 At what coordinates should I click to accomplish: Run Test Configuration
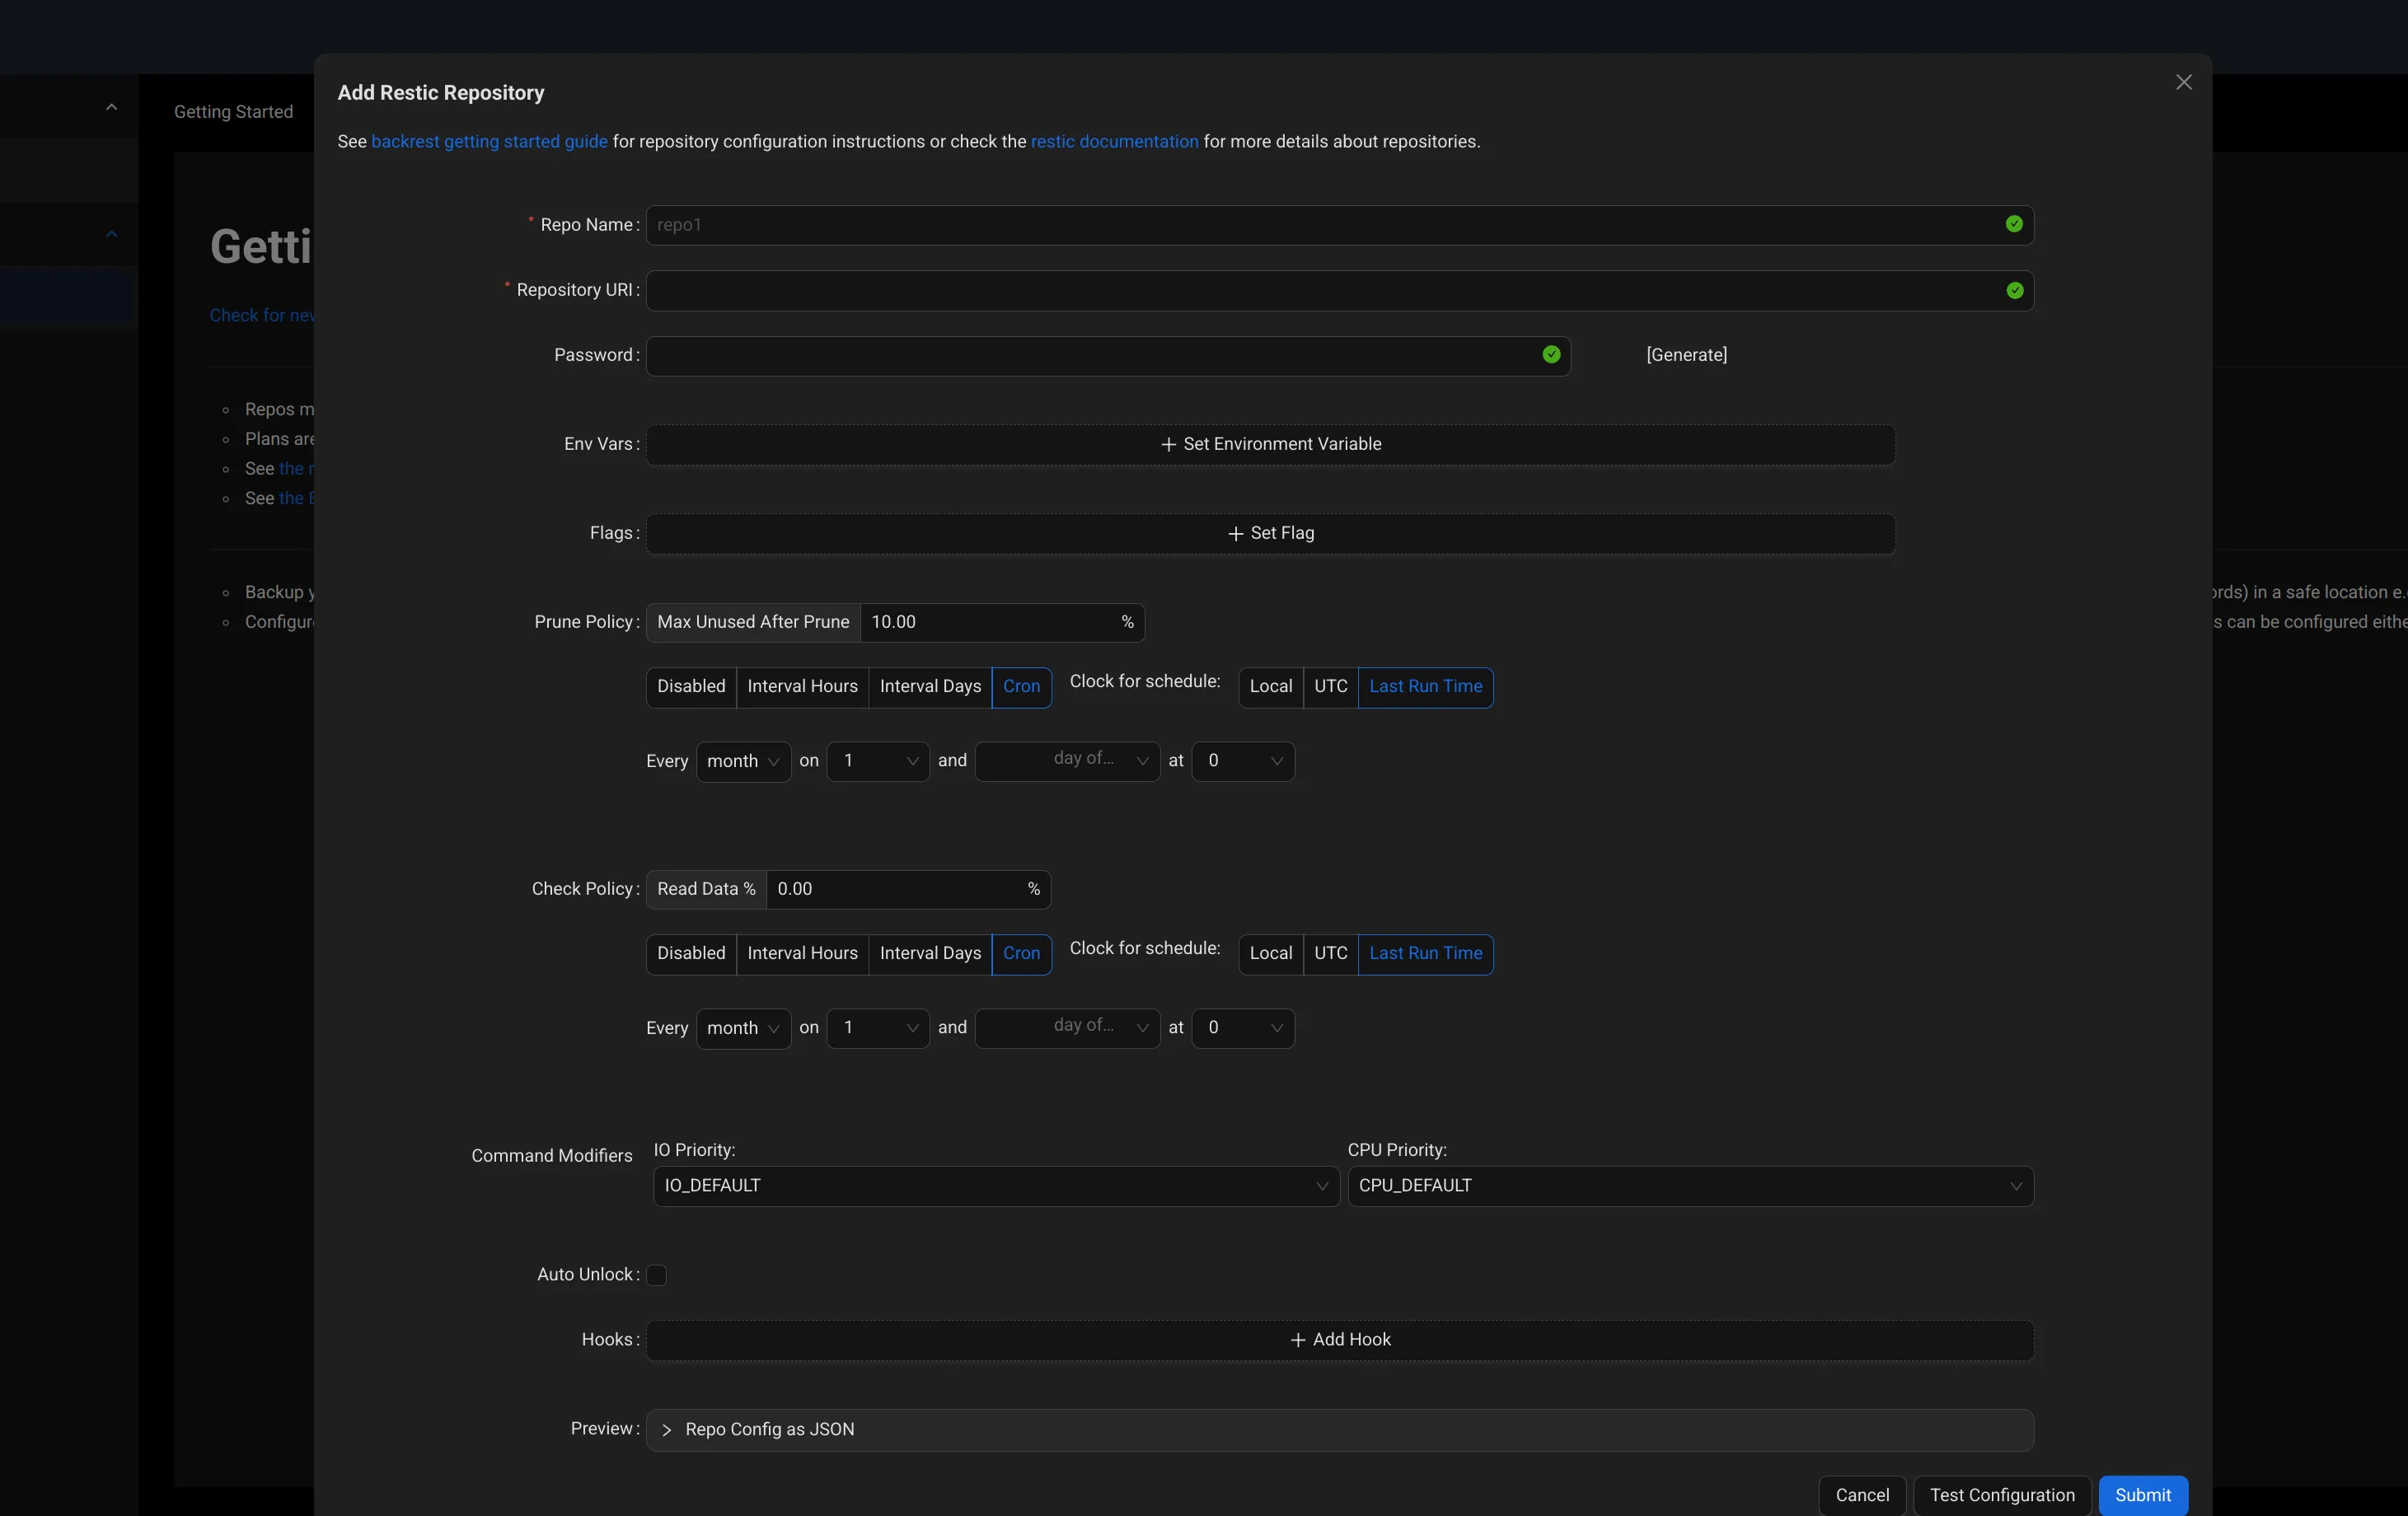[x=2002, y=1495]
